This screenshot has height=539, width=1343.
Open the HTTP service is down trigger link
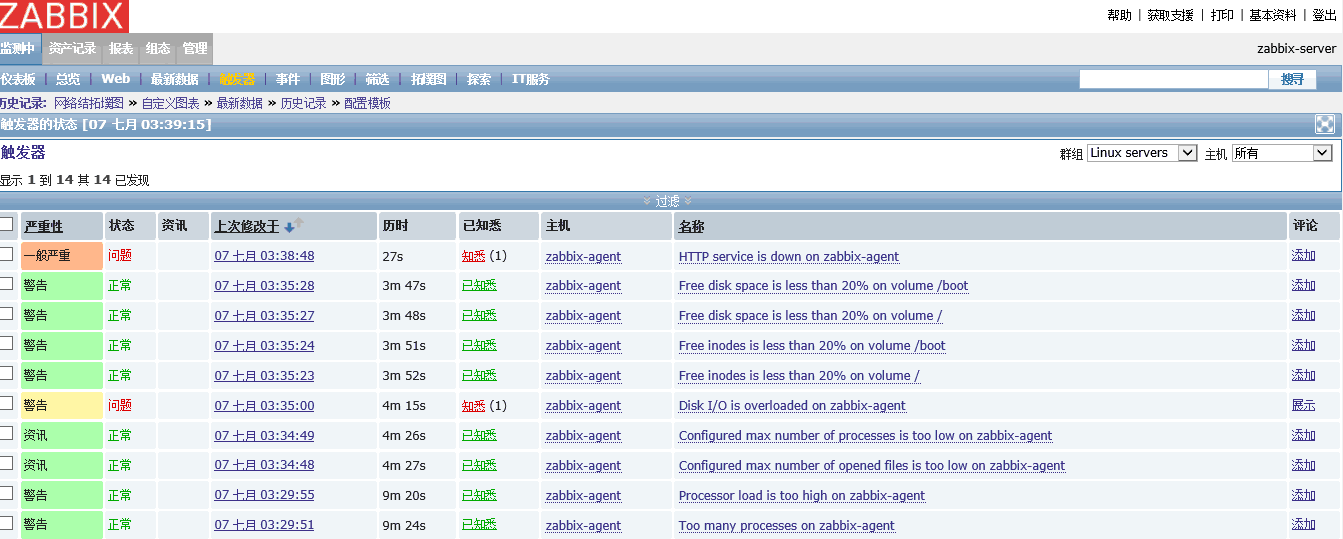(x=789, y=256)
